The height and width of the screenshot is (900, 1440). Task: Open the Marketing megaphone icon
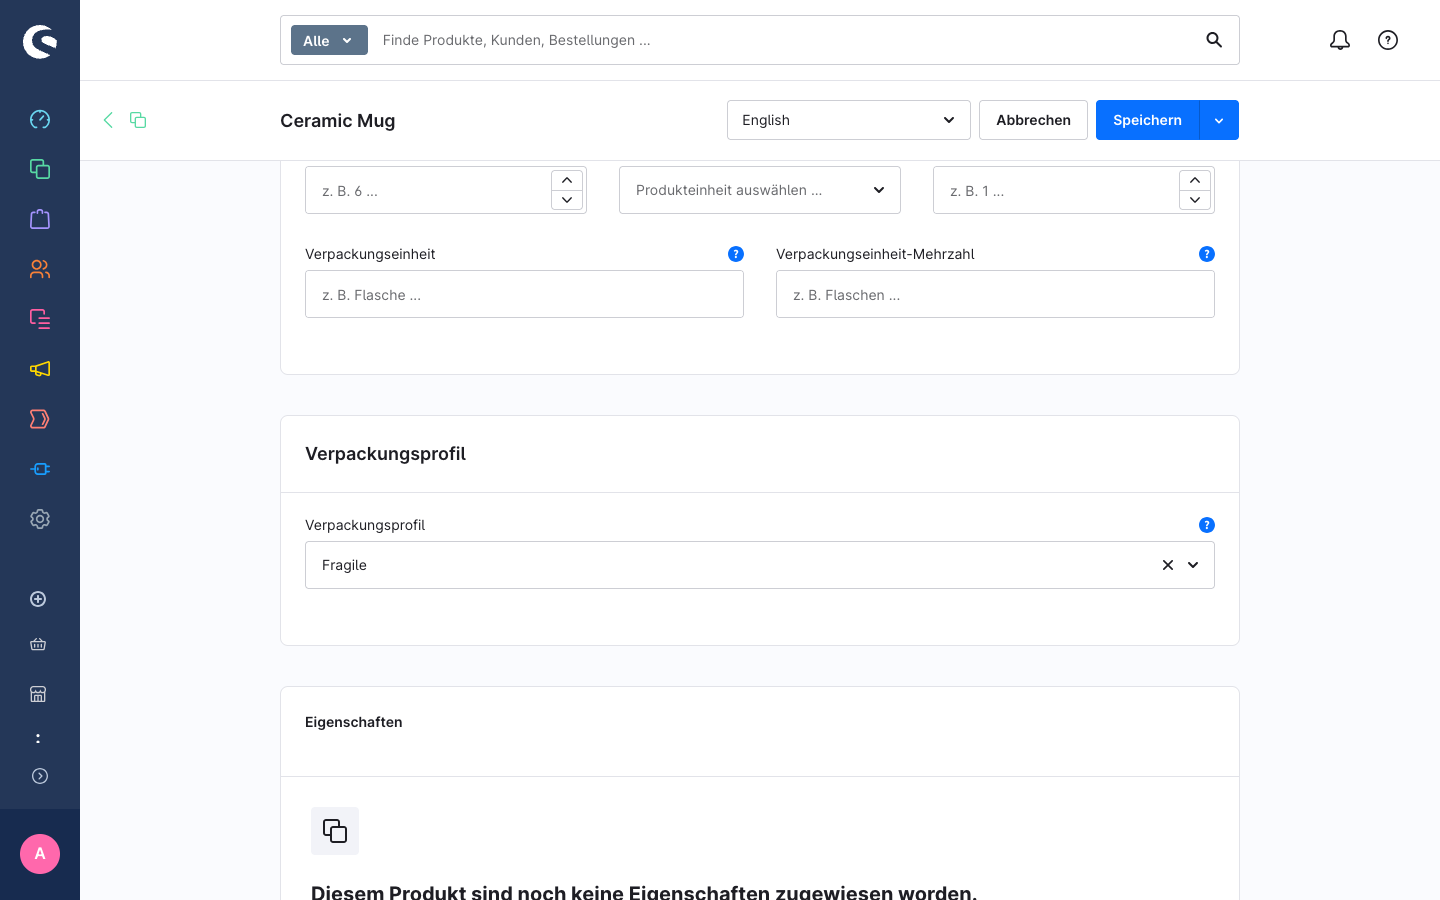pos(40,369)
